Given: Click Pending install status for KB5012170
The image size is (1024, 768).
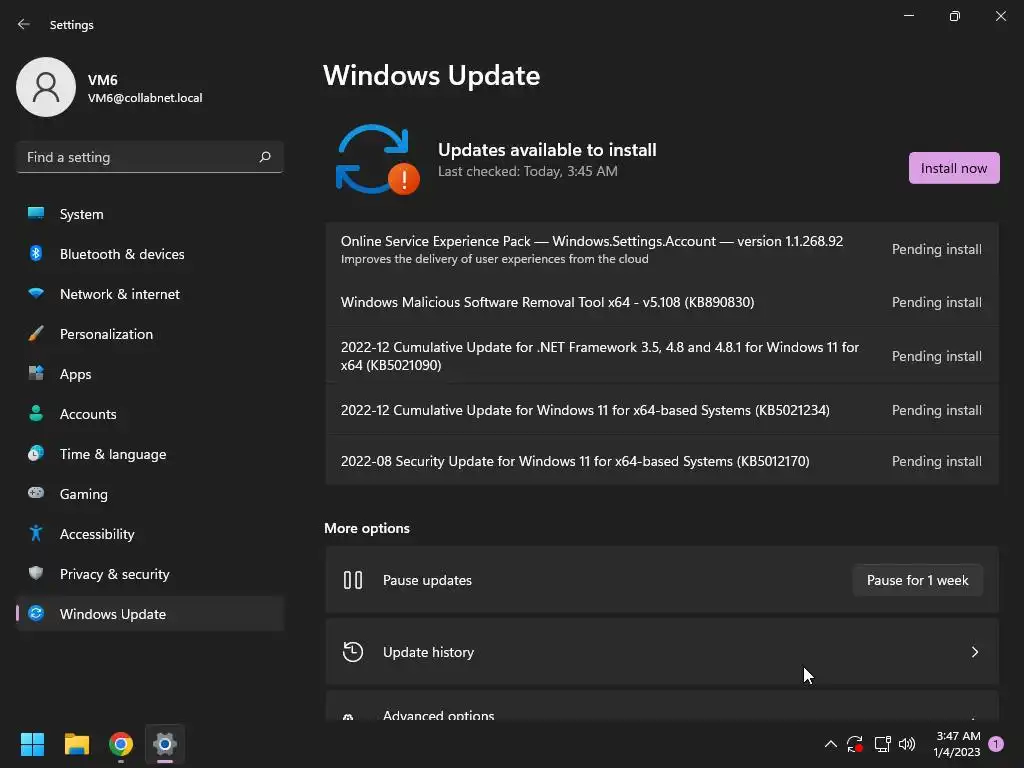Looking at the screenshot, I should tap(936, 461).
